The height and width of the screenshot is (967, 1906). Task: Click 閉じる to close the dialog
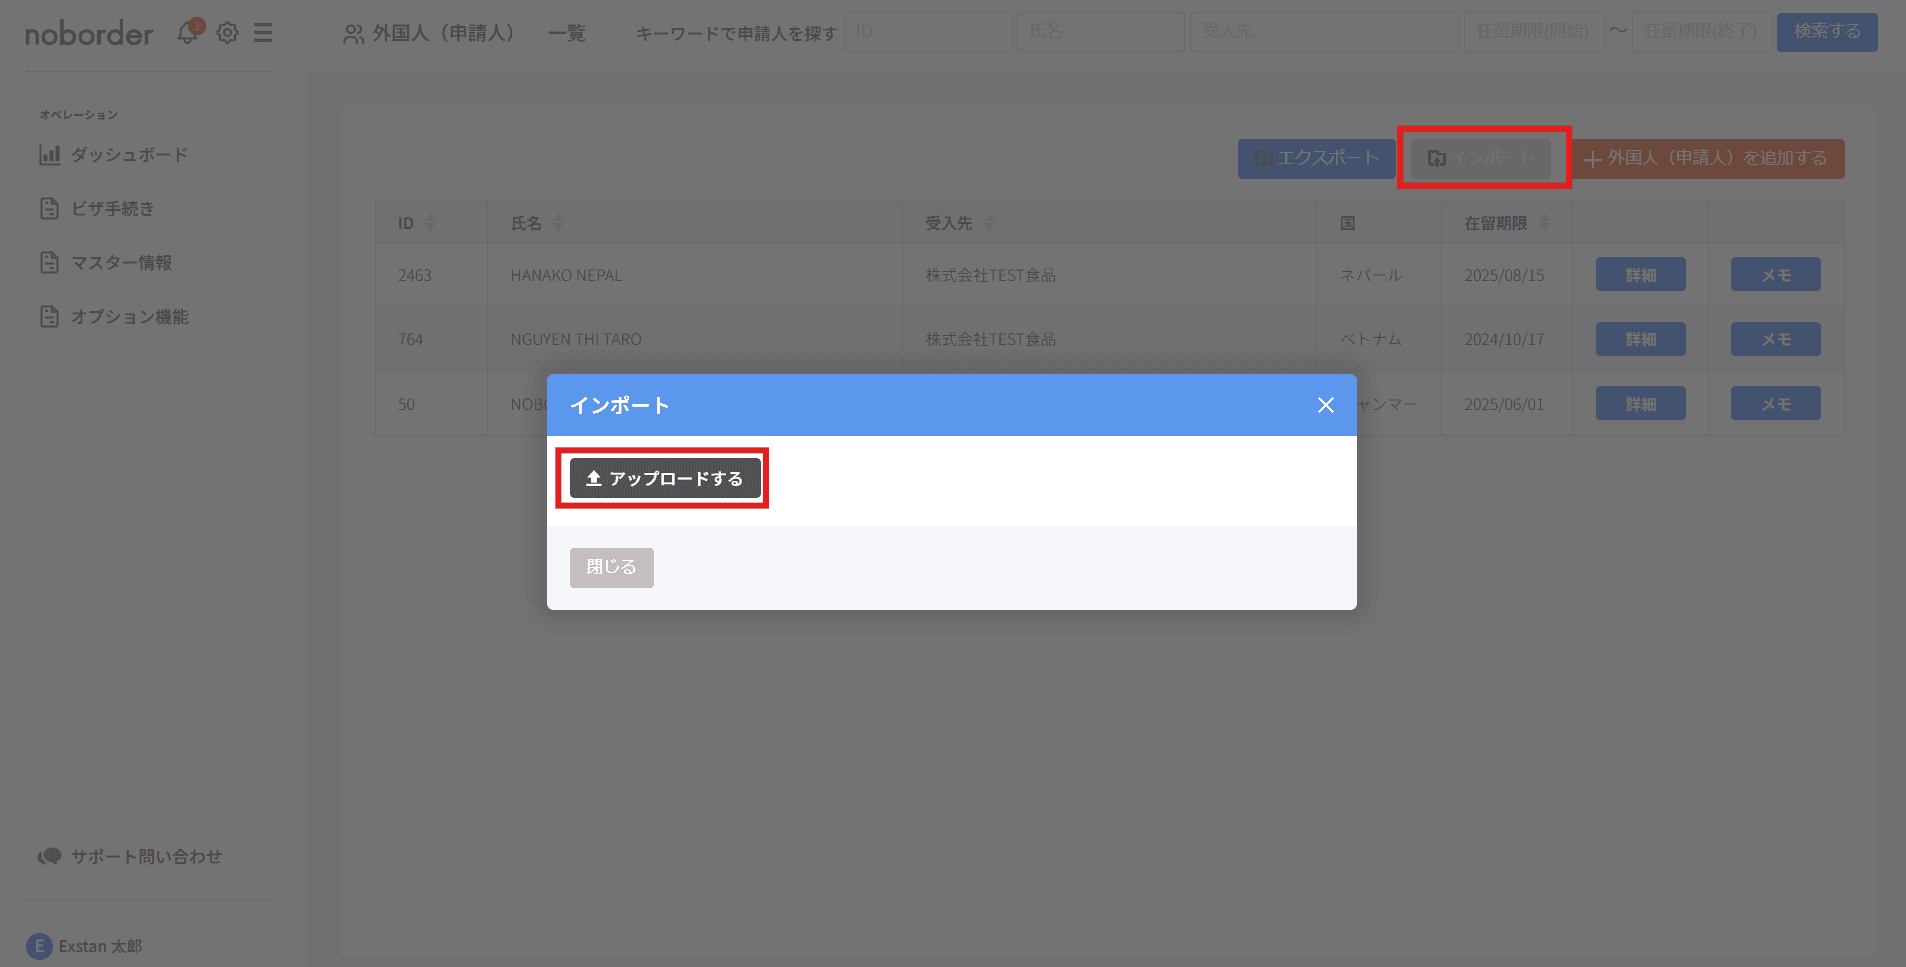click(610, 567)
